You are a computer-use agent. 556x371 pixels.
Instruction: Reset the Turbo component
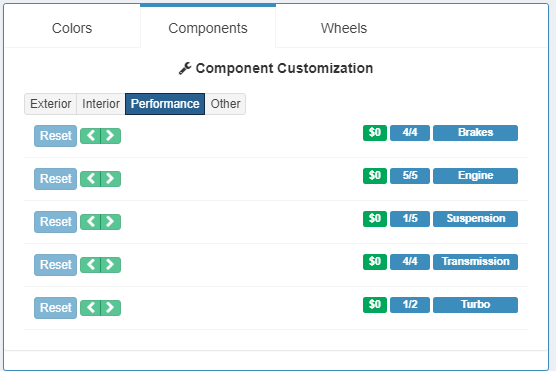(55, 308)
